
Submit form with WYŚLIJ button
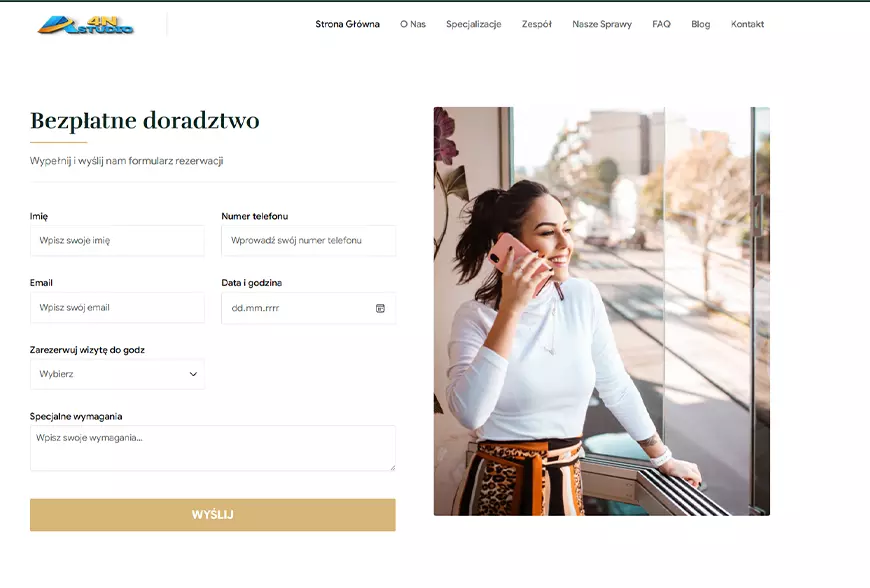pyautogui.click(x=213, y=515)
